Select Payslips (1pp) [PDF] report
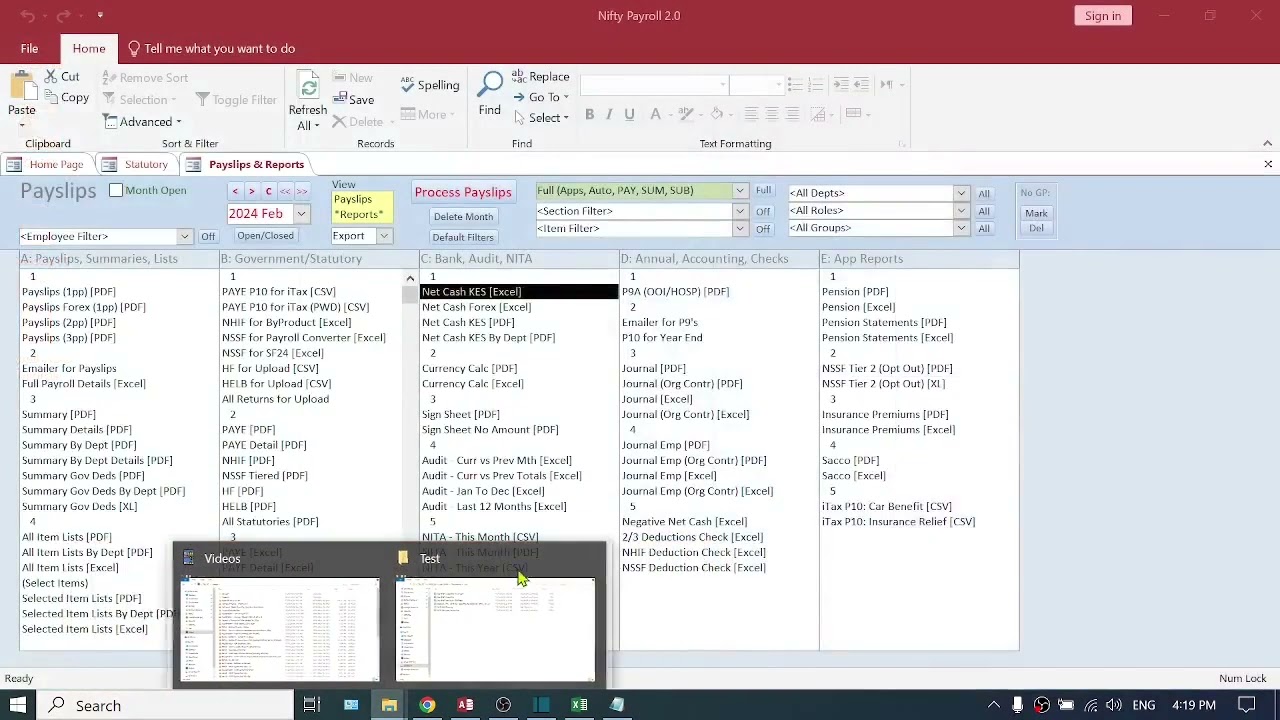This screenshot has width=1280, height=720. tap(69, 292)
